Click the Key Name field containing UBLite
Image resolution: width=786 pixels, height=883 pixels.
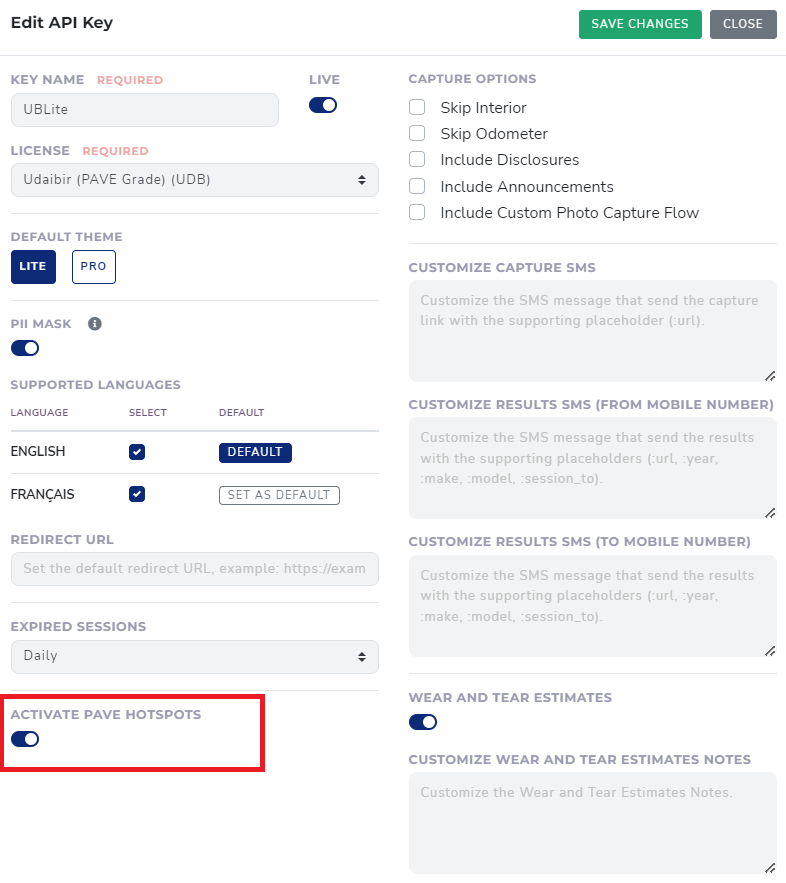(145, 110)
